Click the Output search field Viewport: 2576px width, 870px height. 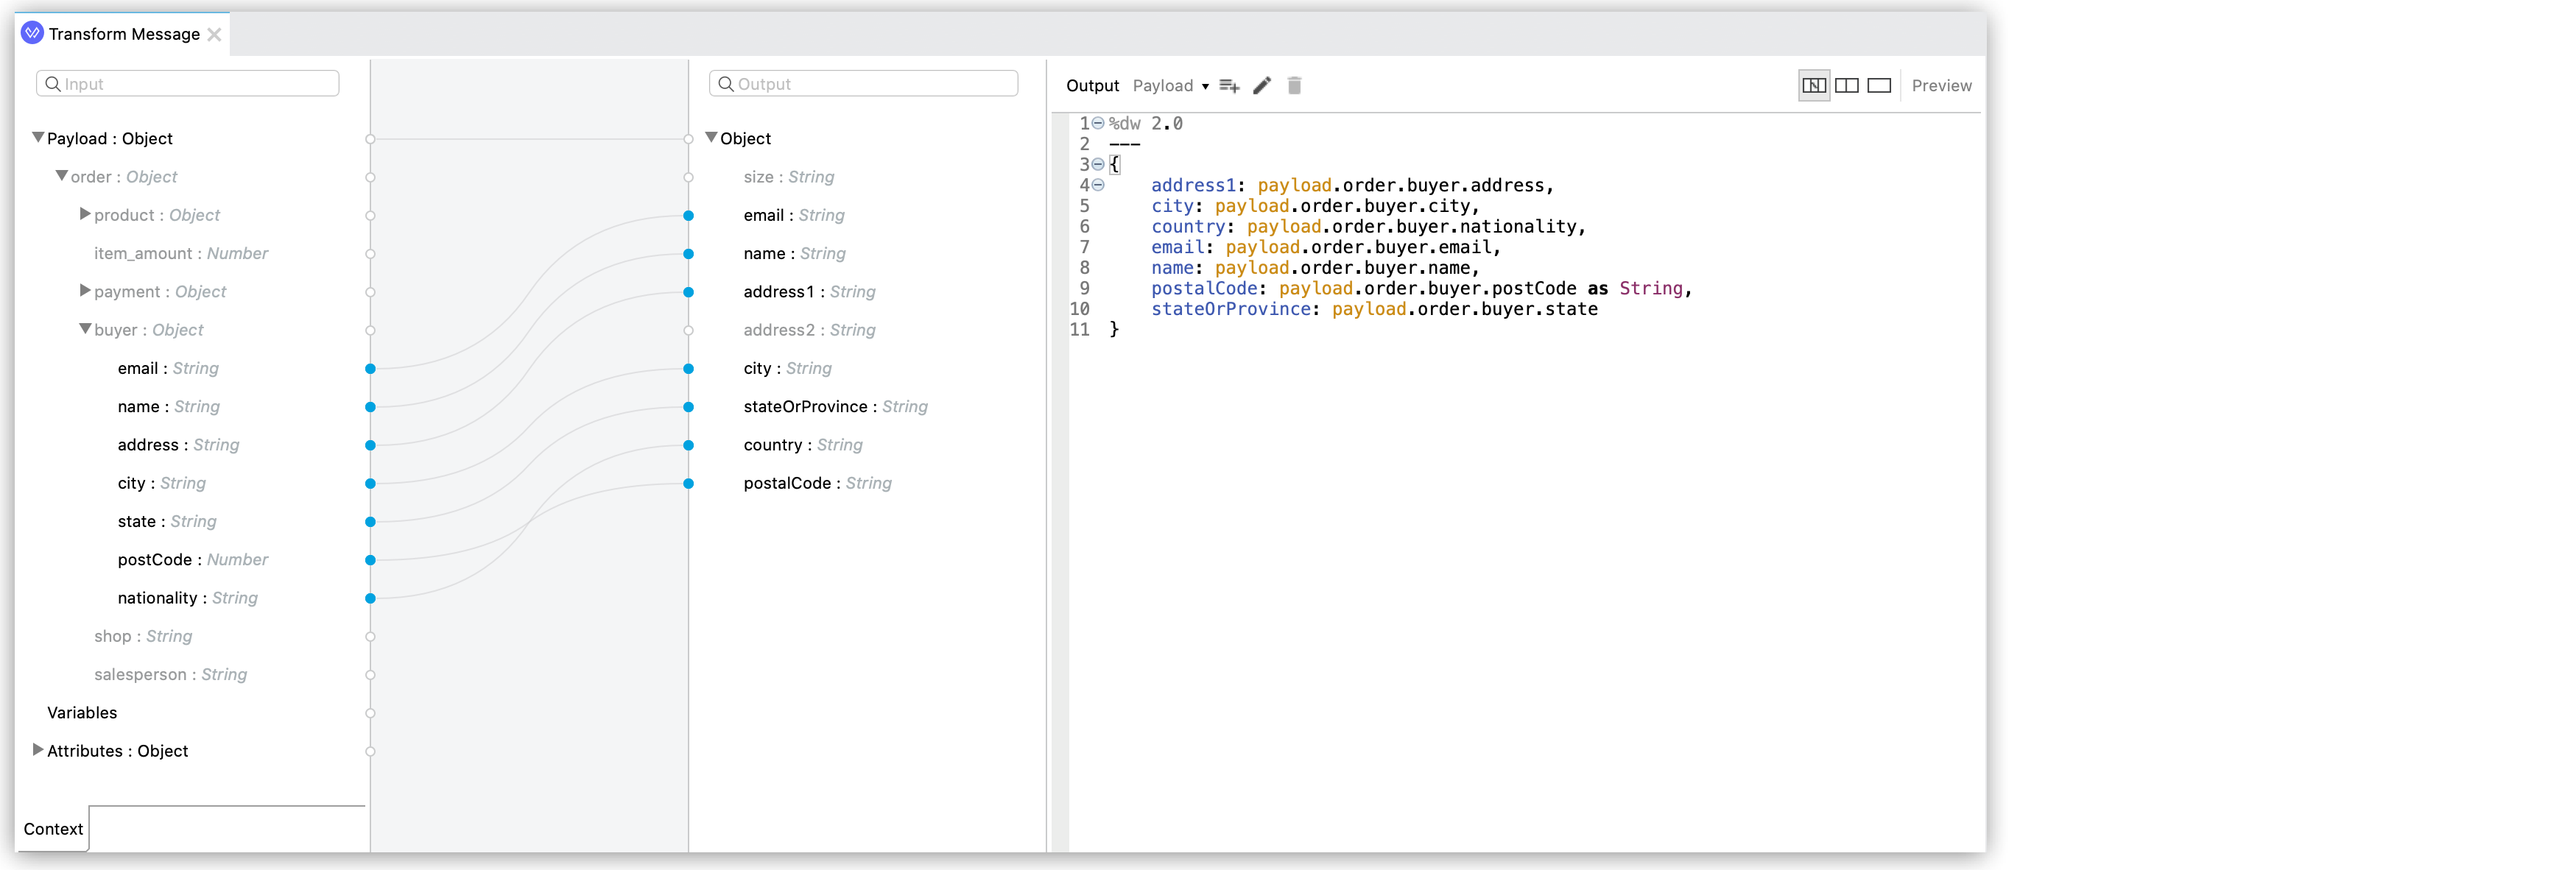[866, 84]
